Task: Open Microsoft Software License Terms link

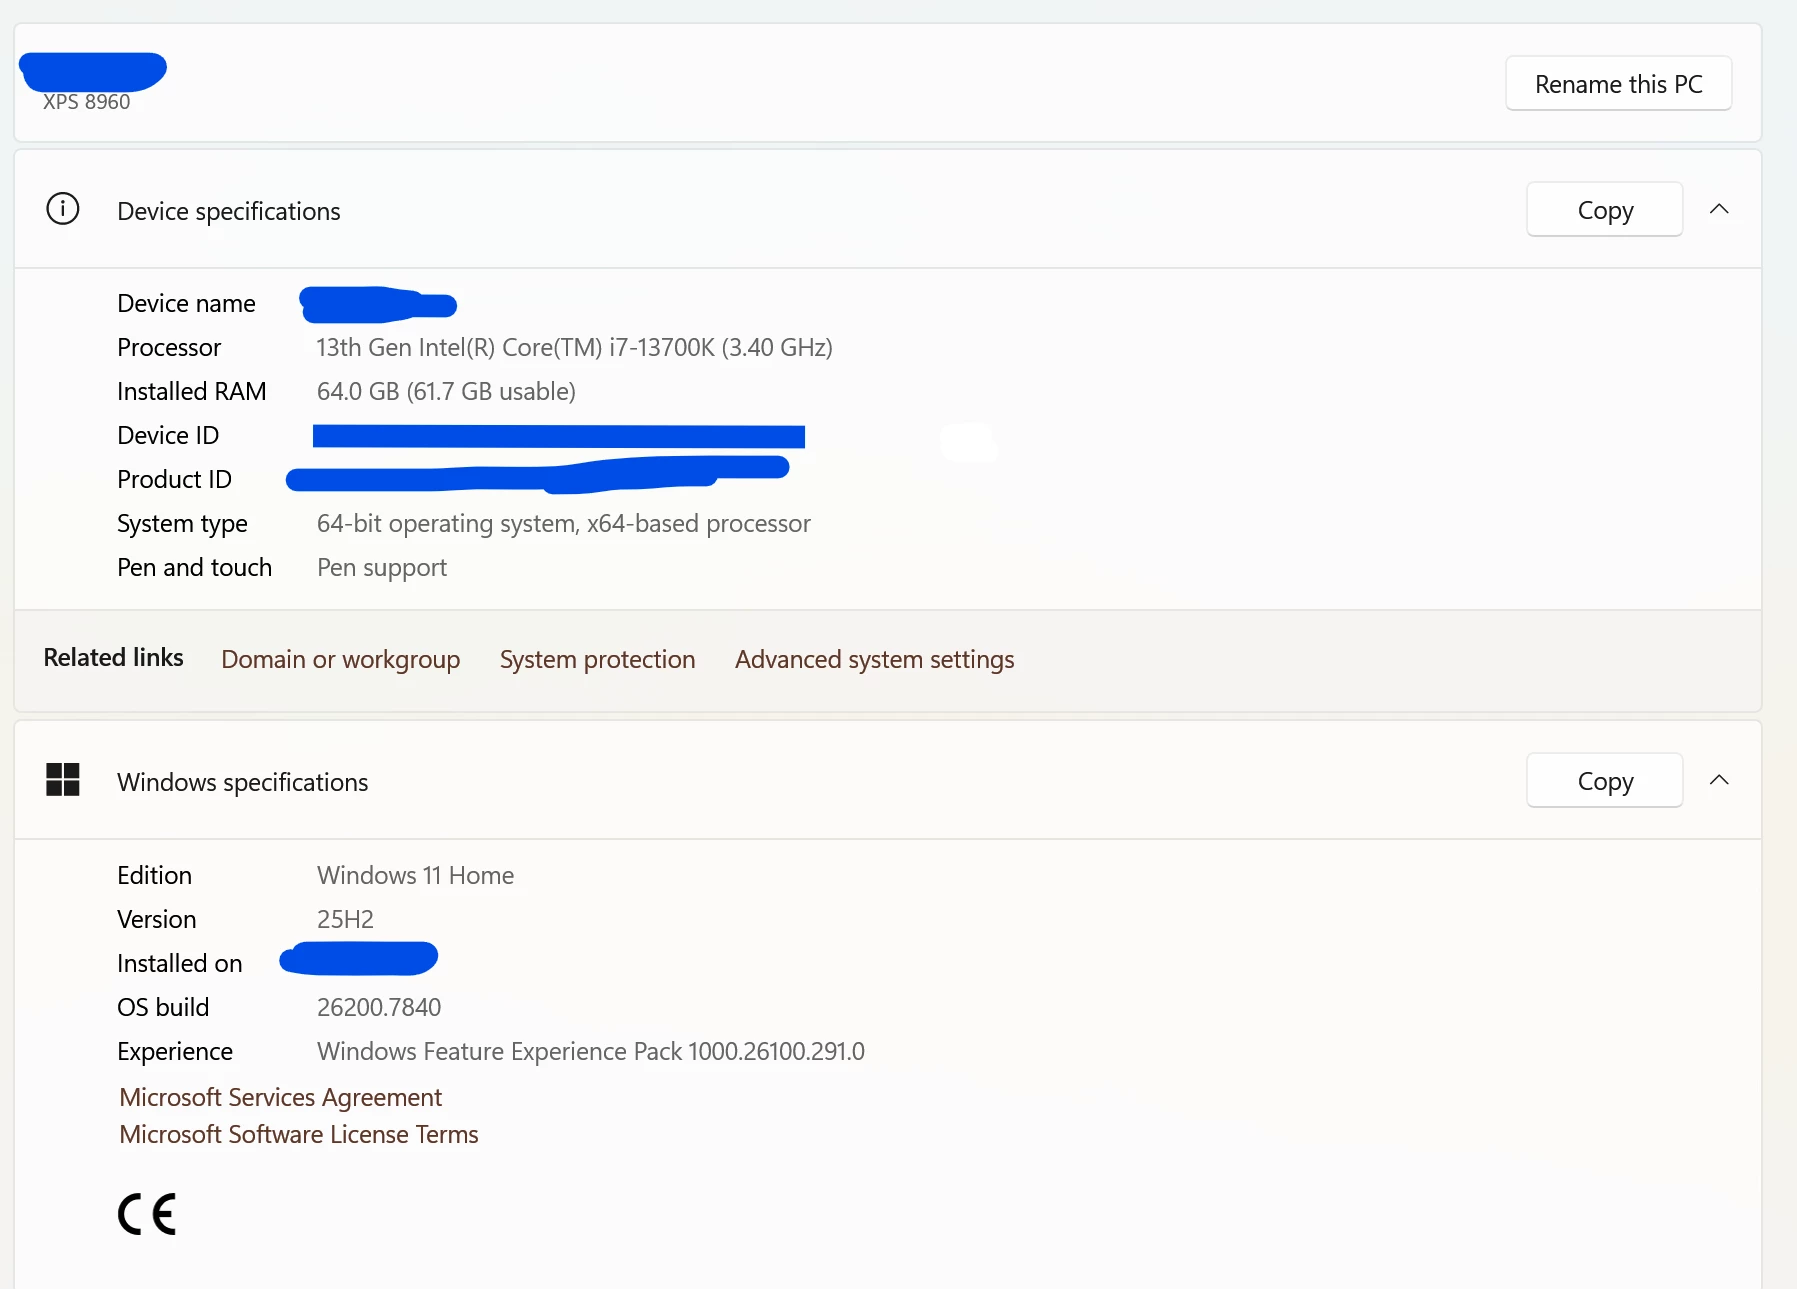Action: point(299,1134)
